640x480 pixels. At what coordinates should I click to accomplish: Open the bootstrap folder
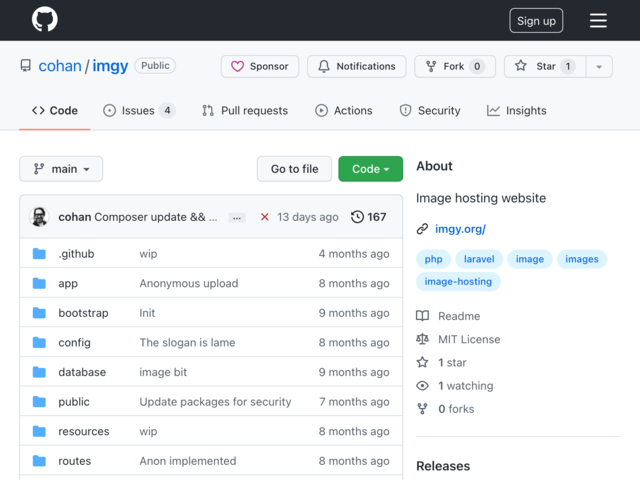[x=83, y=313]
